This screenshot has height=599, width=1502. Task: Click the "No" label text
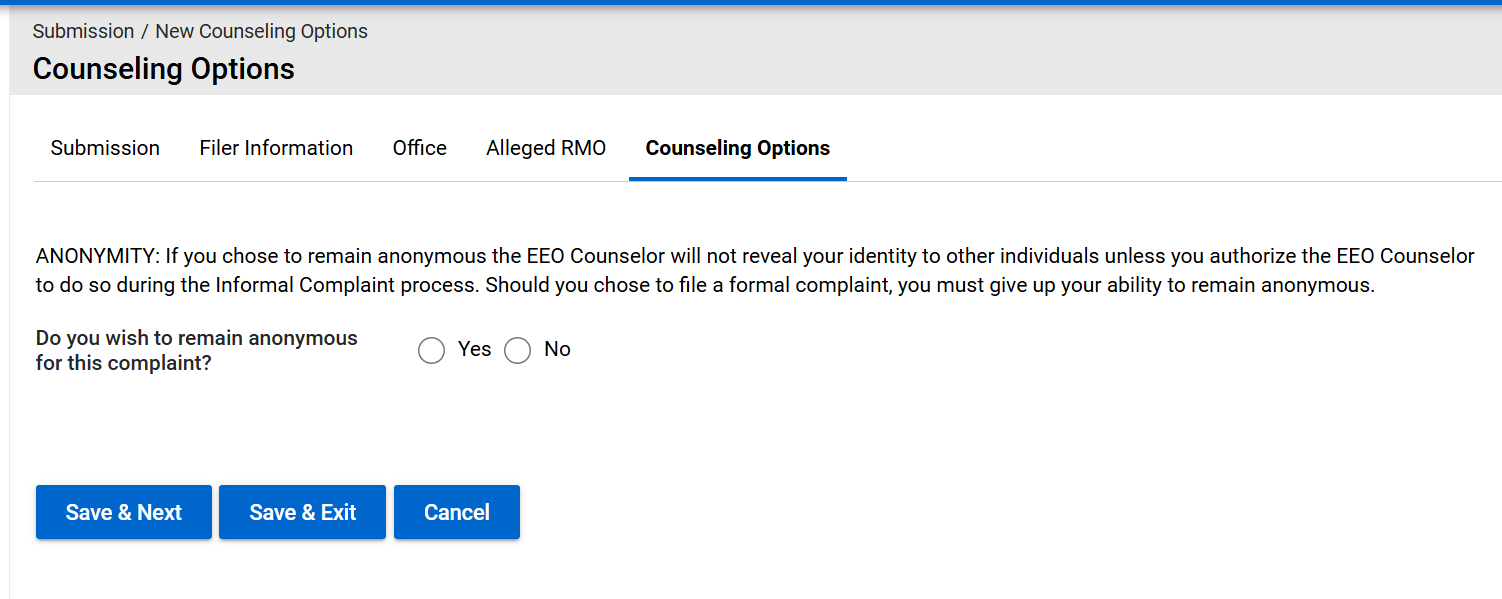click(557, 349)
